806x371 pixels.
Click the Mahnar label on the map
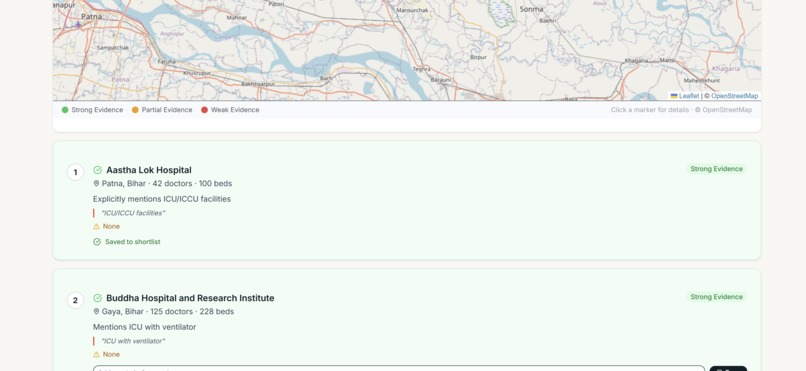click(236, 17)
